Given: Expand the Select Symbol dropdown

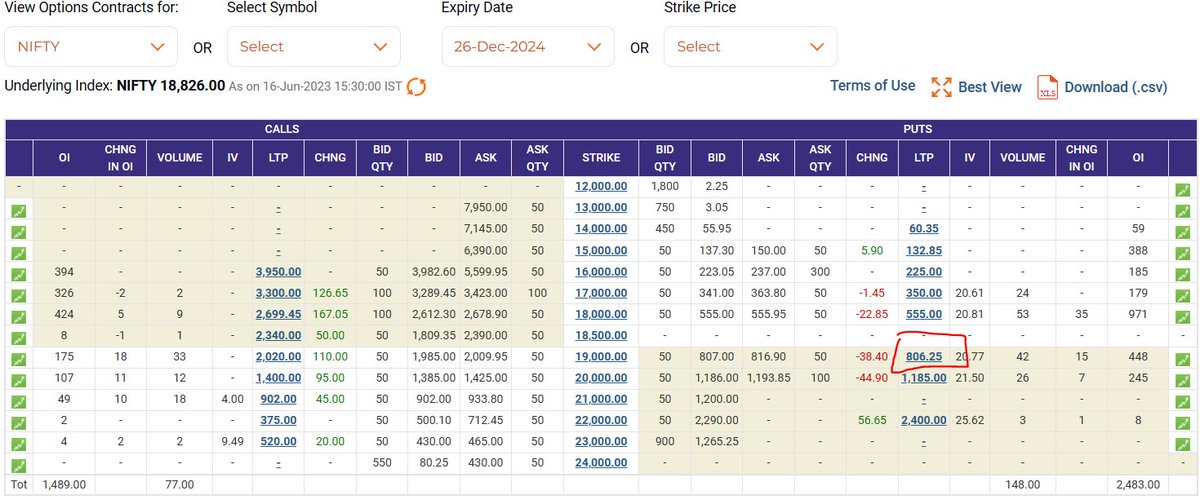Looking at the screenshot, I should click(x=314, y=47).
